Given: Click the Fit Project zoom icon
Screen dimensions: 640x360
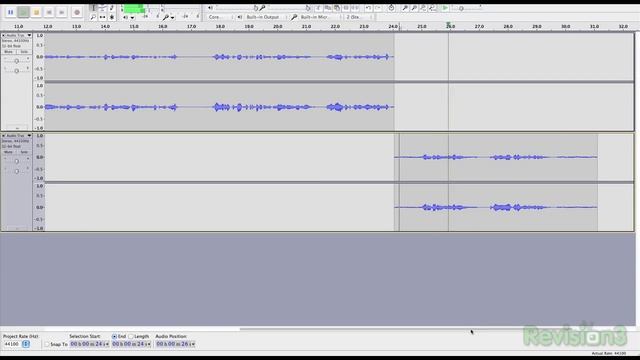Looking at the screenshot, I should tap(432, 8).
